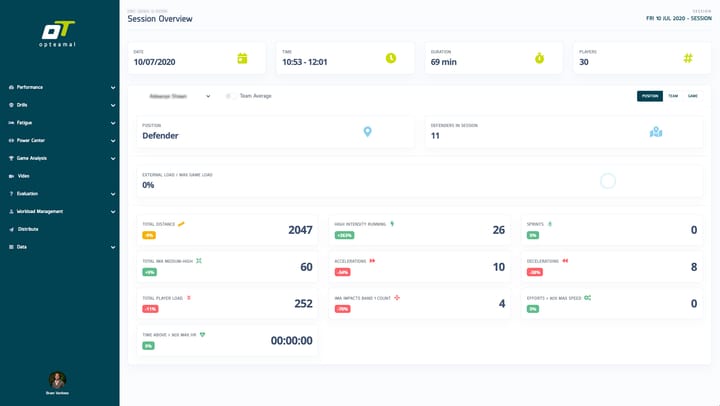Viewport: 720px width, 406px height.
Task: Open Distribute in the sidebar
Action: 28,229
